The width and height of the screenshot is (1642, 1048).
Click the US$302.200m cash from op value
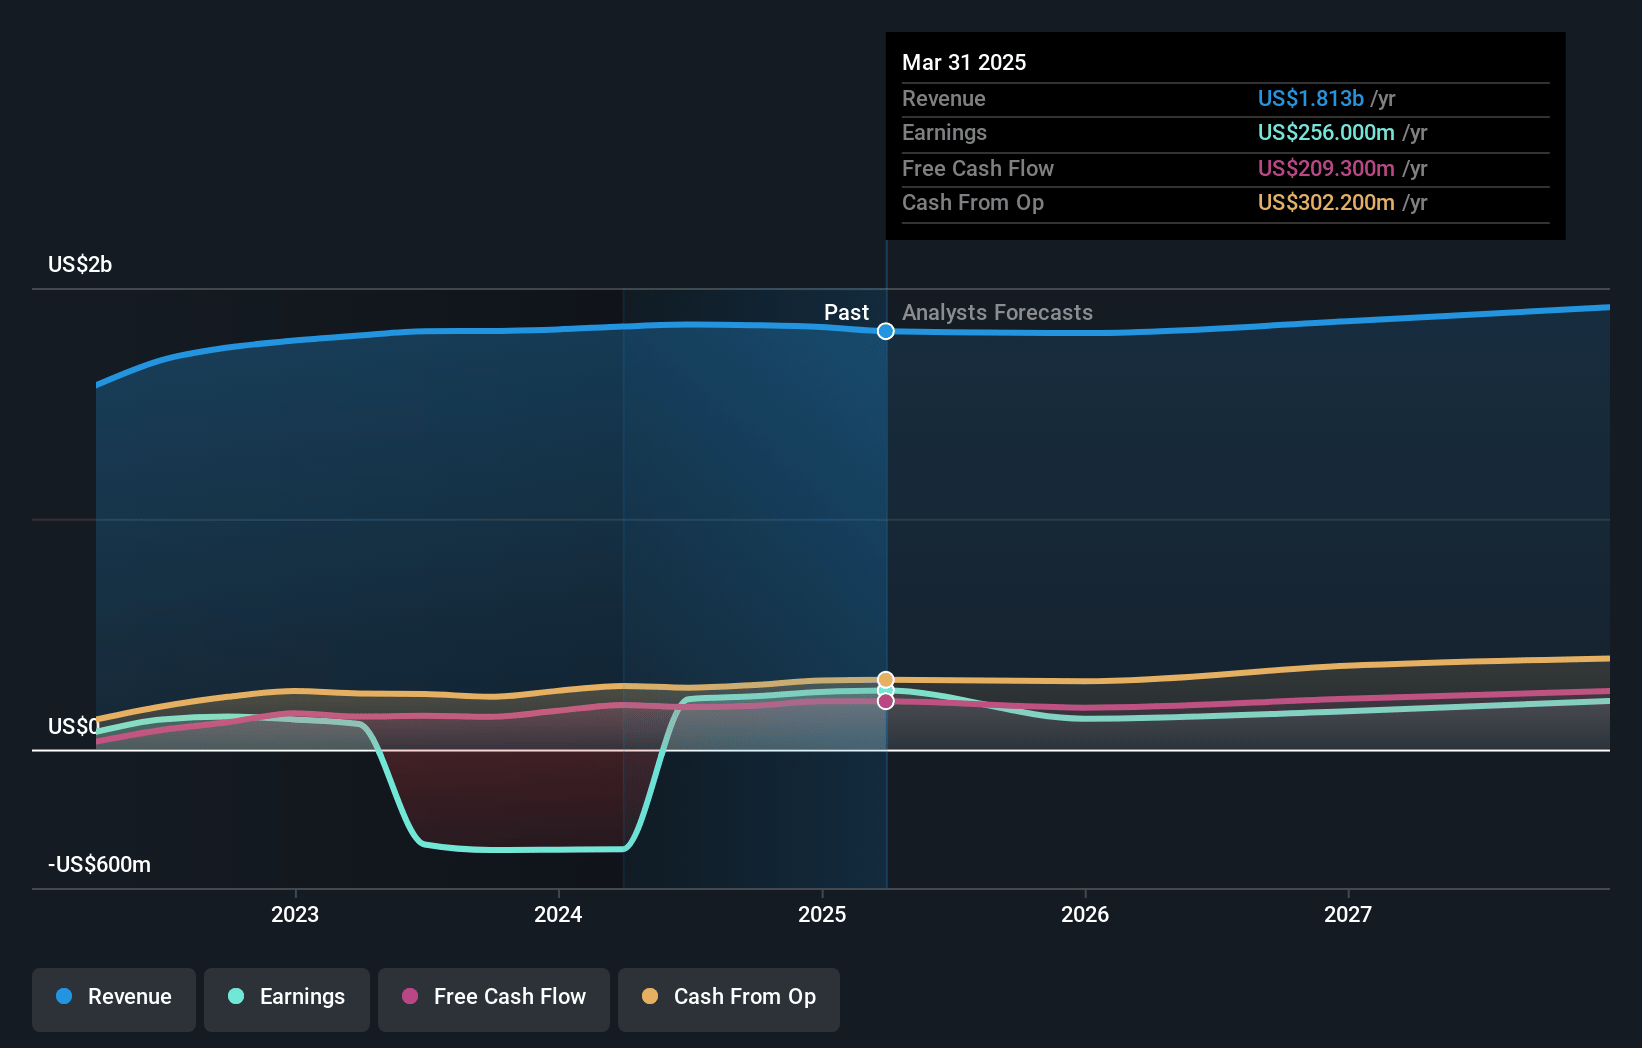point(1326,202)
